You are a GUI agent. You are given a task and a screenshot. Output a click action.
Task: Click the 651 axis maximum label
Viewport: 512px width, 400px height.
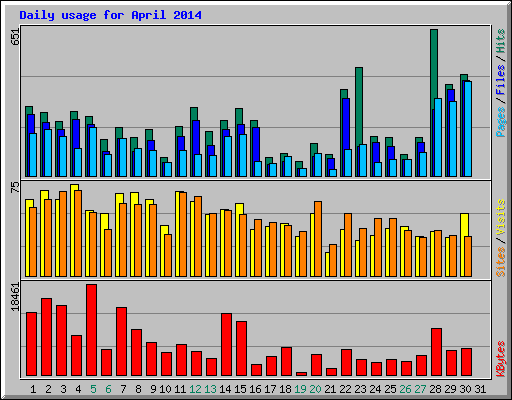click(x=15, y=36)
